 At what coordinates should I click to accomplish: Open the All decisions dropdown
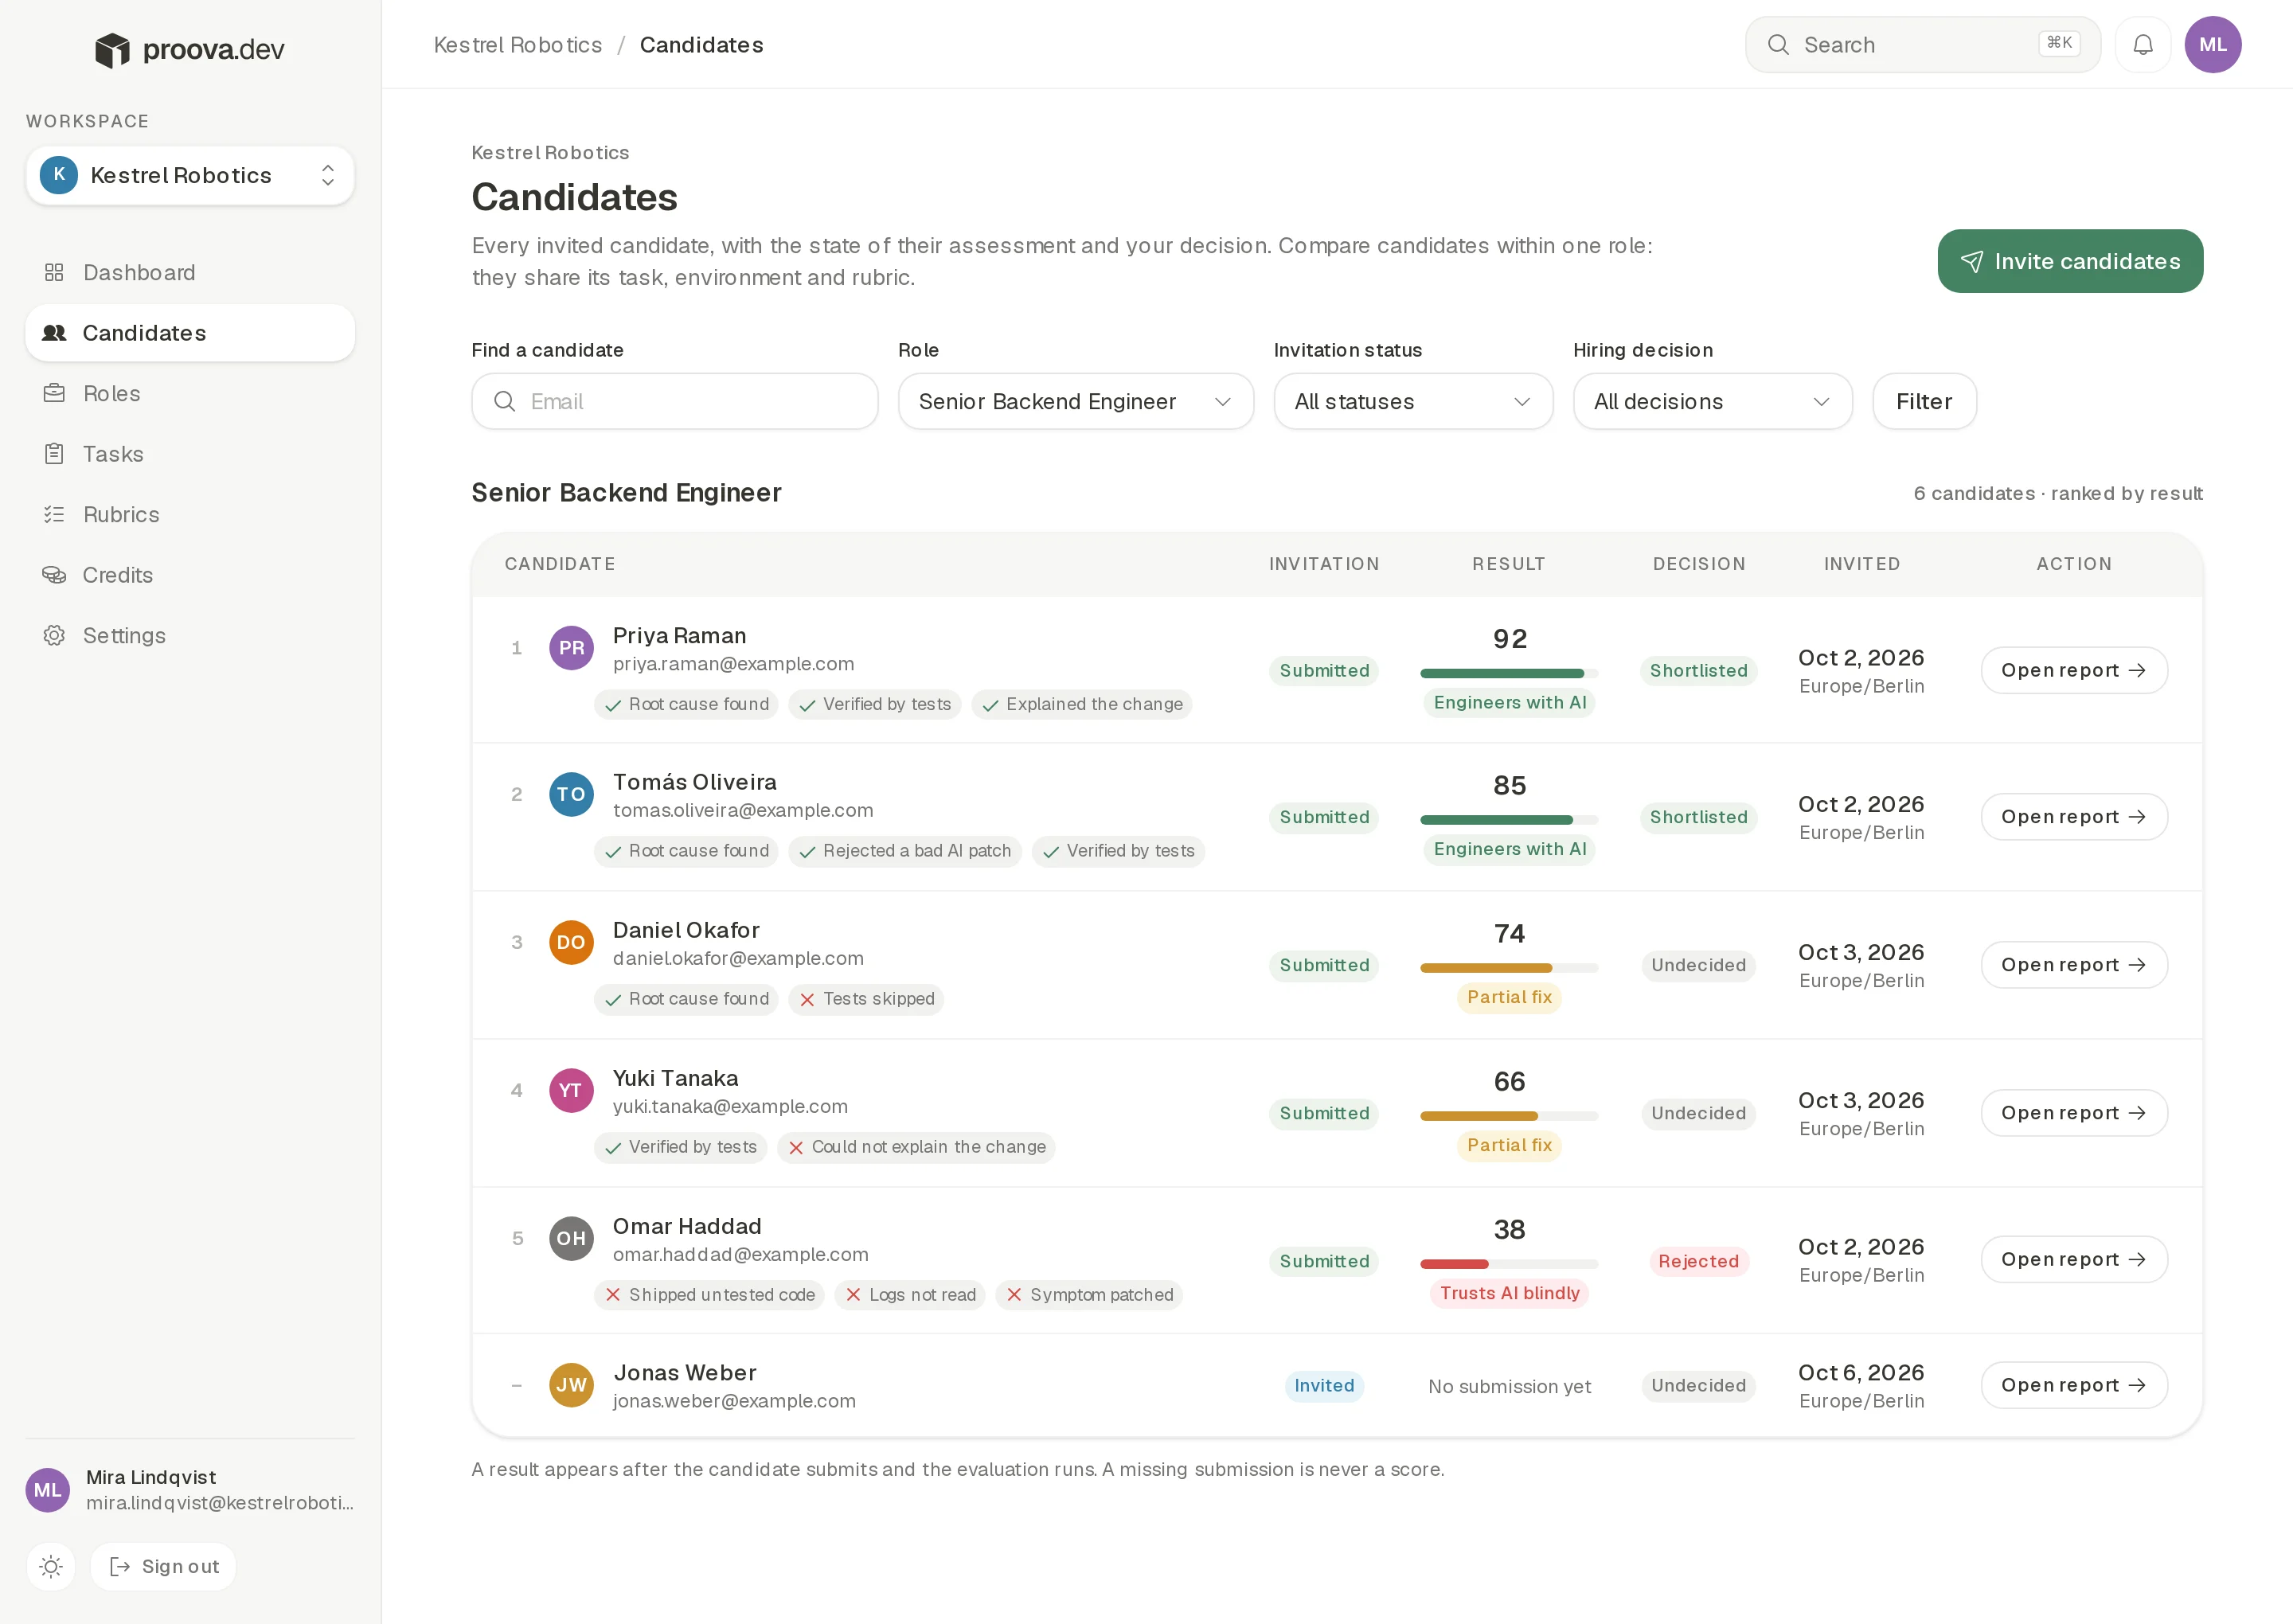(x=1712, y=401)
